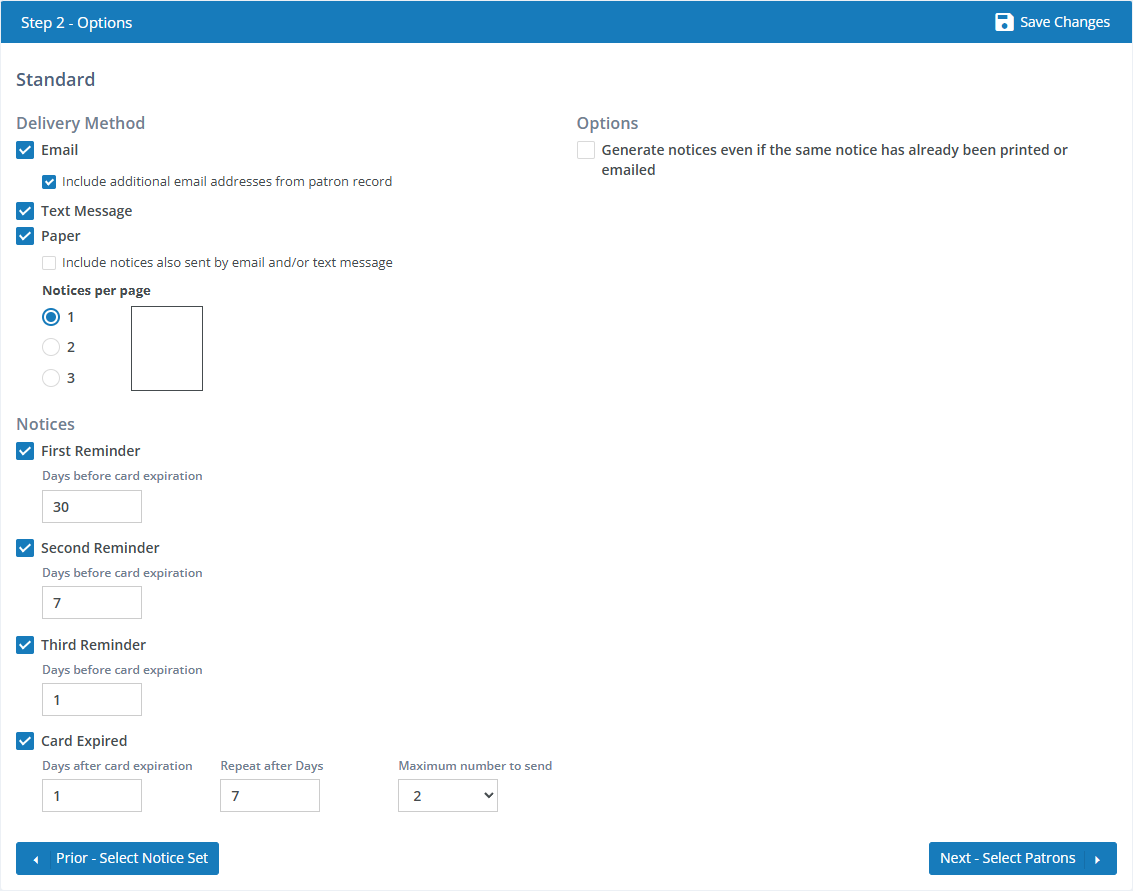Click the Standard notice set heading
Viewport: 1133px width, 891px height.
[56, 79]
